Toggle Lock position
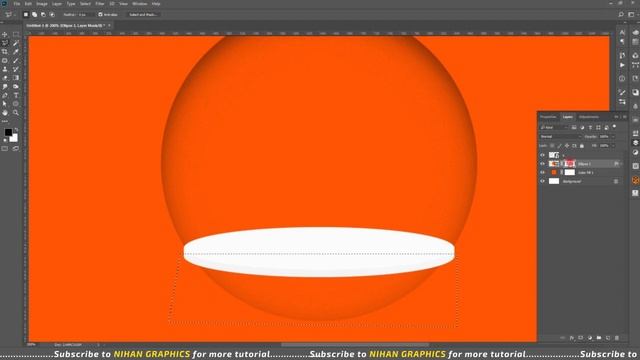Viewport: 640px width, 360px height. [567, 146]
